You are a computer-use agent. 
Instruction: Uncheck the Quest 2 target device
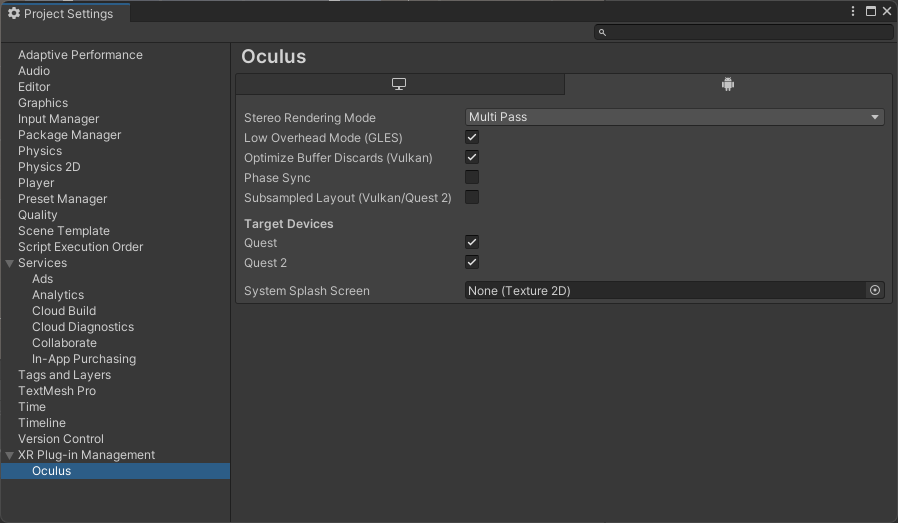coord(472,262)
